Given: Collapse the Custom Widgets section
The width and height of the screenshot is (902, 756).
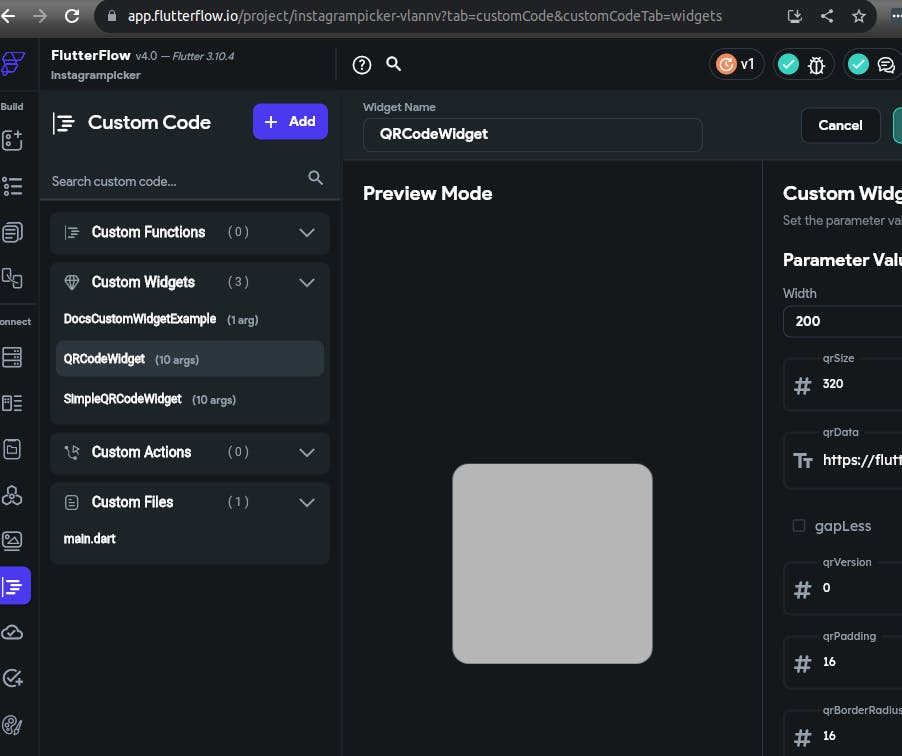Looking at the screenshot, I should [x=307, y=282].
